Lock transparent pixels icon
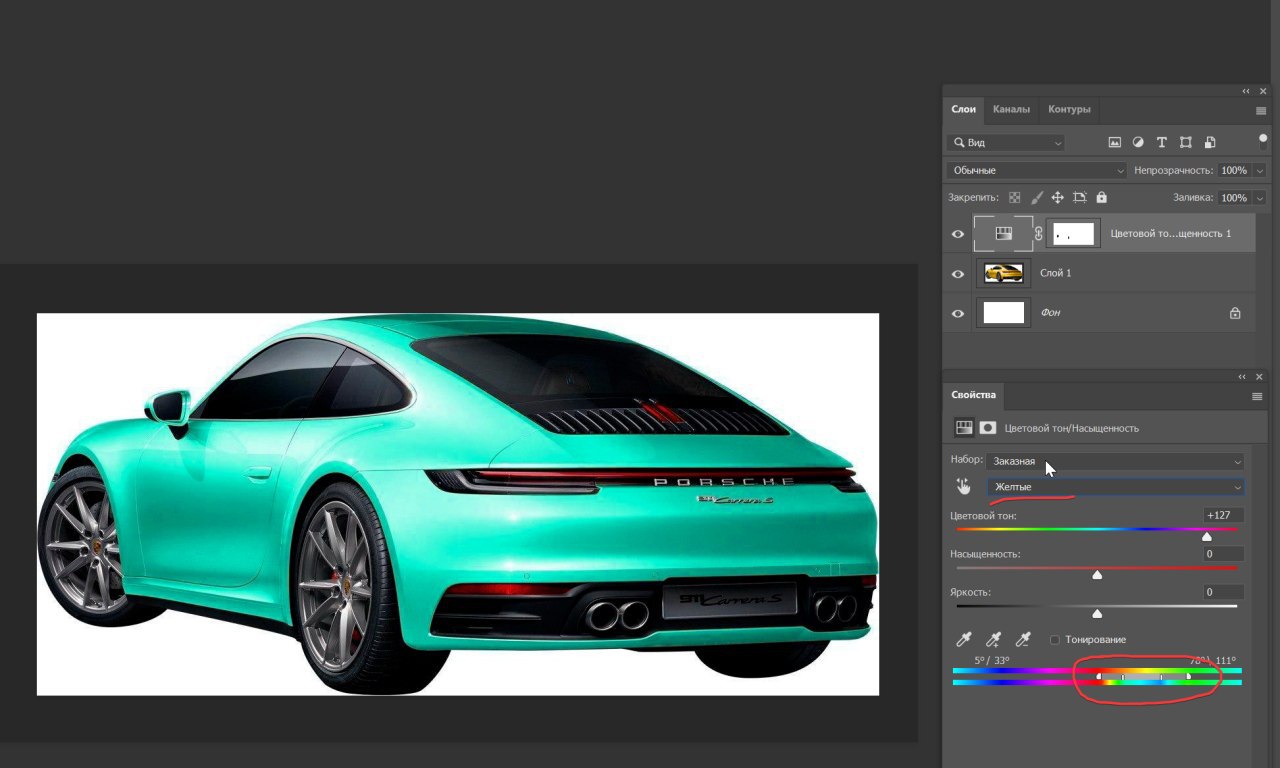 (x=1014, y=198)
